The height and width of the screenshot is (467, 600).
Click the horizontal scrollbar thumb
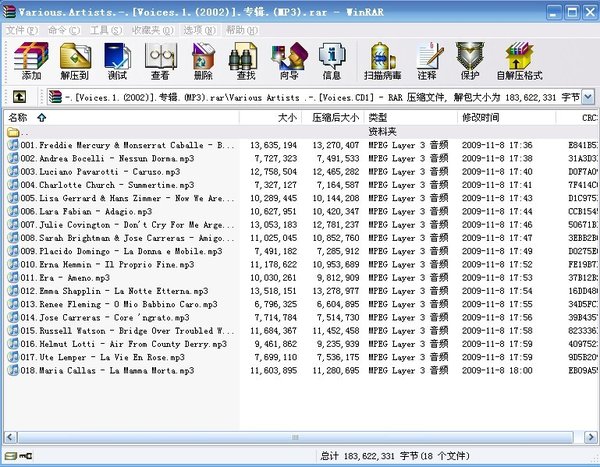(295, 437)
